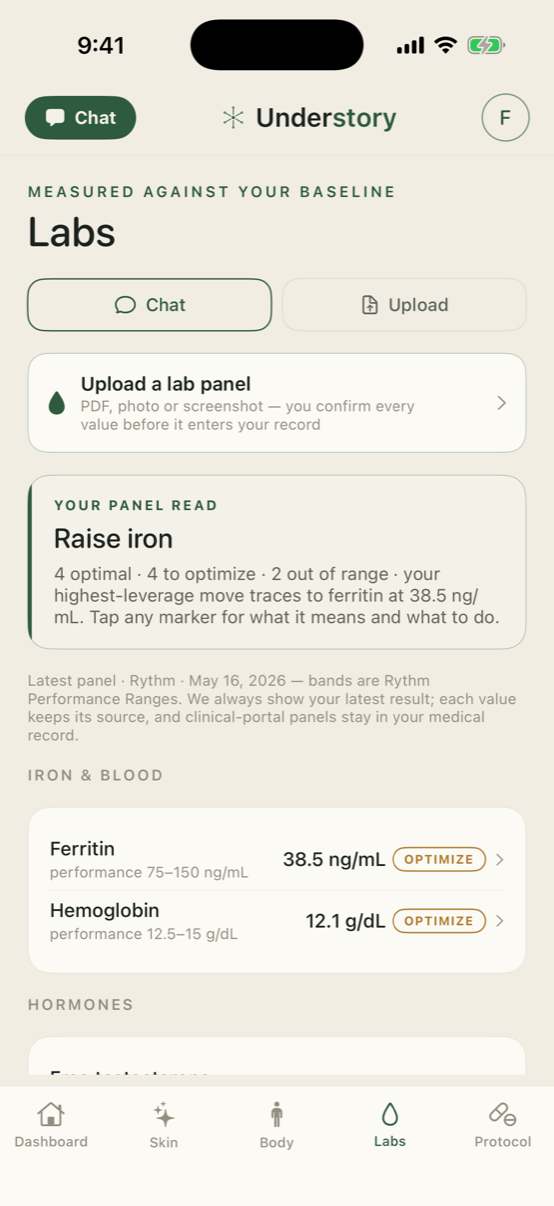This screenshot has width=554, height=1206.
Task: Expand the Hemoglobin marker chevron
Action: pyautogui.click(x=500, y=921)
